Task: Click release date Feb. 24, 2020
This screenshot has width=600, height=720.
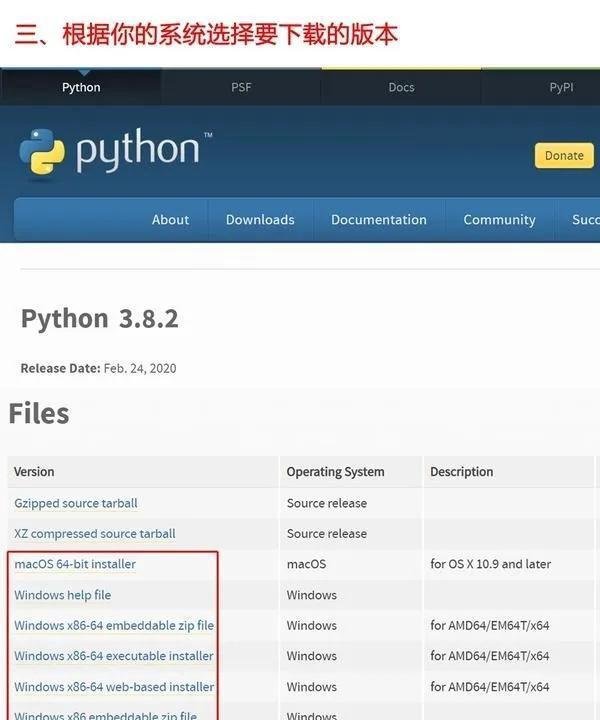Action: click(140, 368)
